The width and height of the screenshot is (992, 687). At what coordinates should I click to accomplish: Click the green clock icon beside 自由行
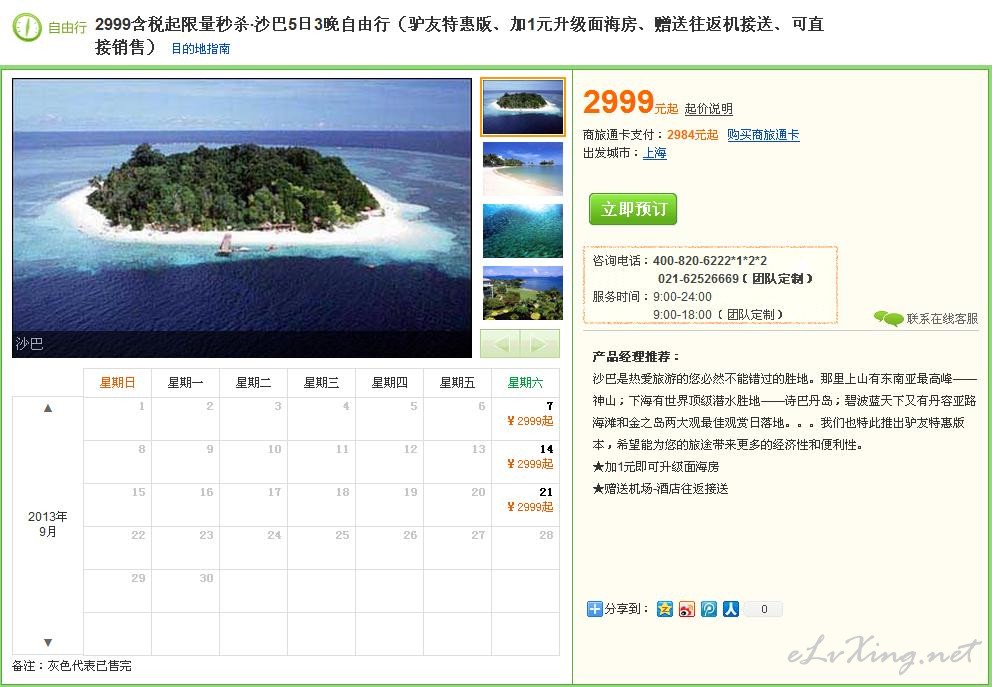(27, 27)
